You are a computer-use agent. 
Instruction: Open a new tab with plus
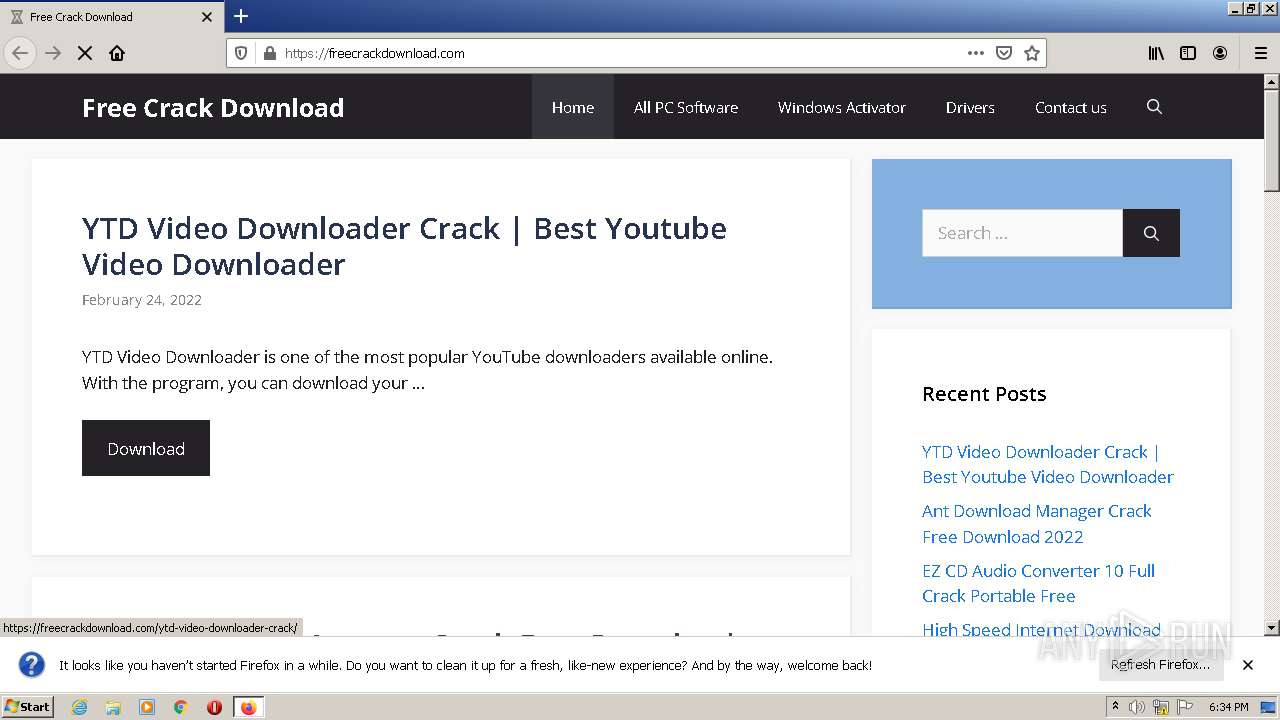pyautogui.click(x=241, y=16)
